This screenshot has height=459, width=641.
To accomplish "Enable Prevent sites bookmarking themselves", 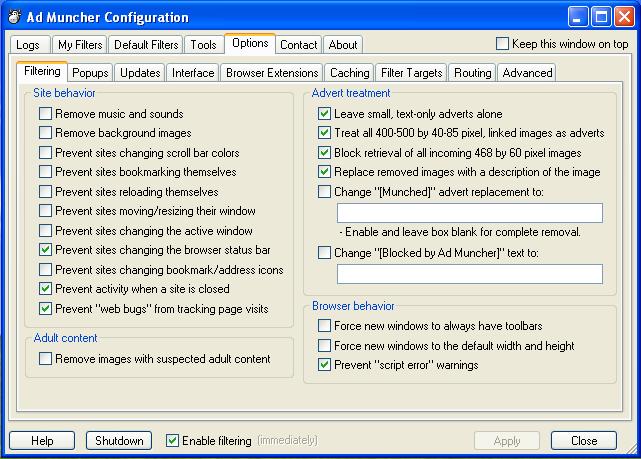I will (x=45, y=172).
